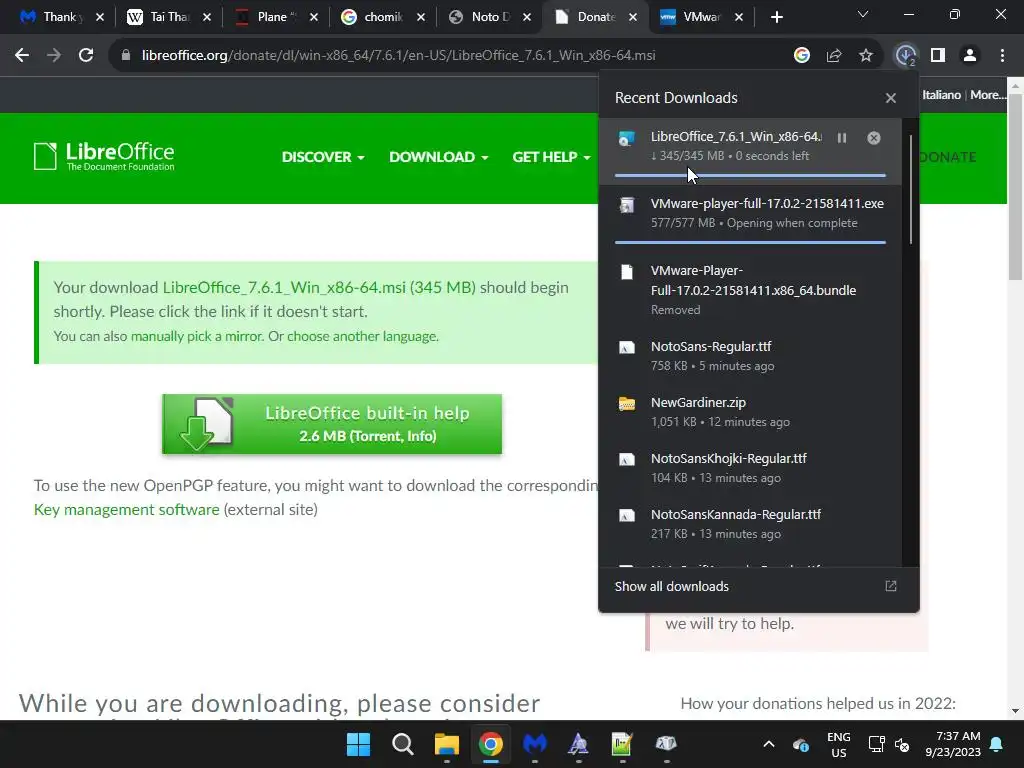The width and height of the screenshot is (1024, 768).
Task: Open popout icon next to Show all downloads
Action: (x=891, y=586)
